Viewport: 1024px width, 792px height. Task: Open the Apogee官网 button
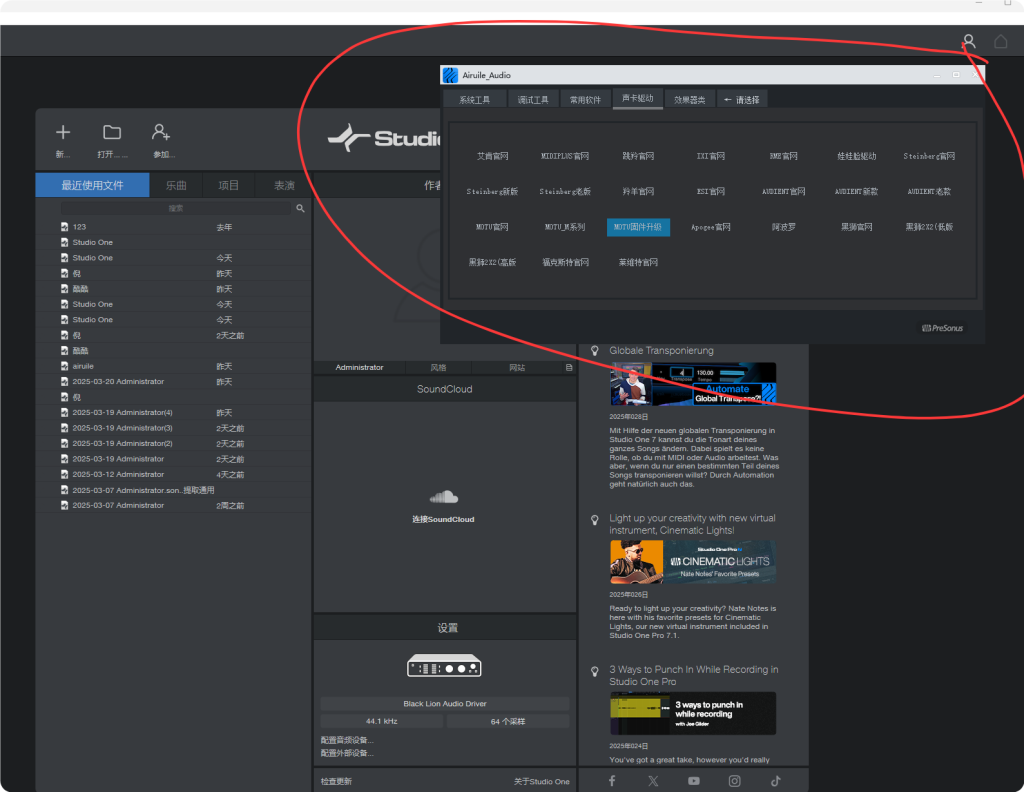click(x=711, y=227)
